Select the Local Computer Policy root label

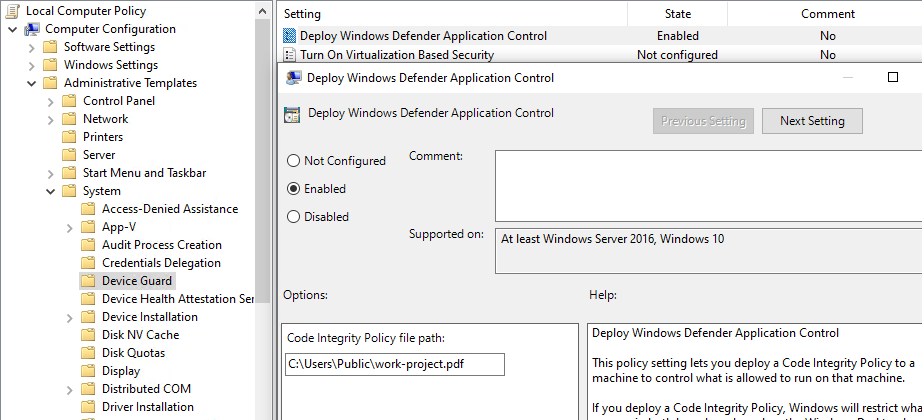pos(86,11)
